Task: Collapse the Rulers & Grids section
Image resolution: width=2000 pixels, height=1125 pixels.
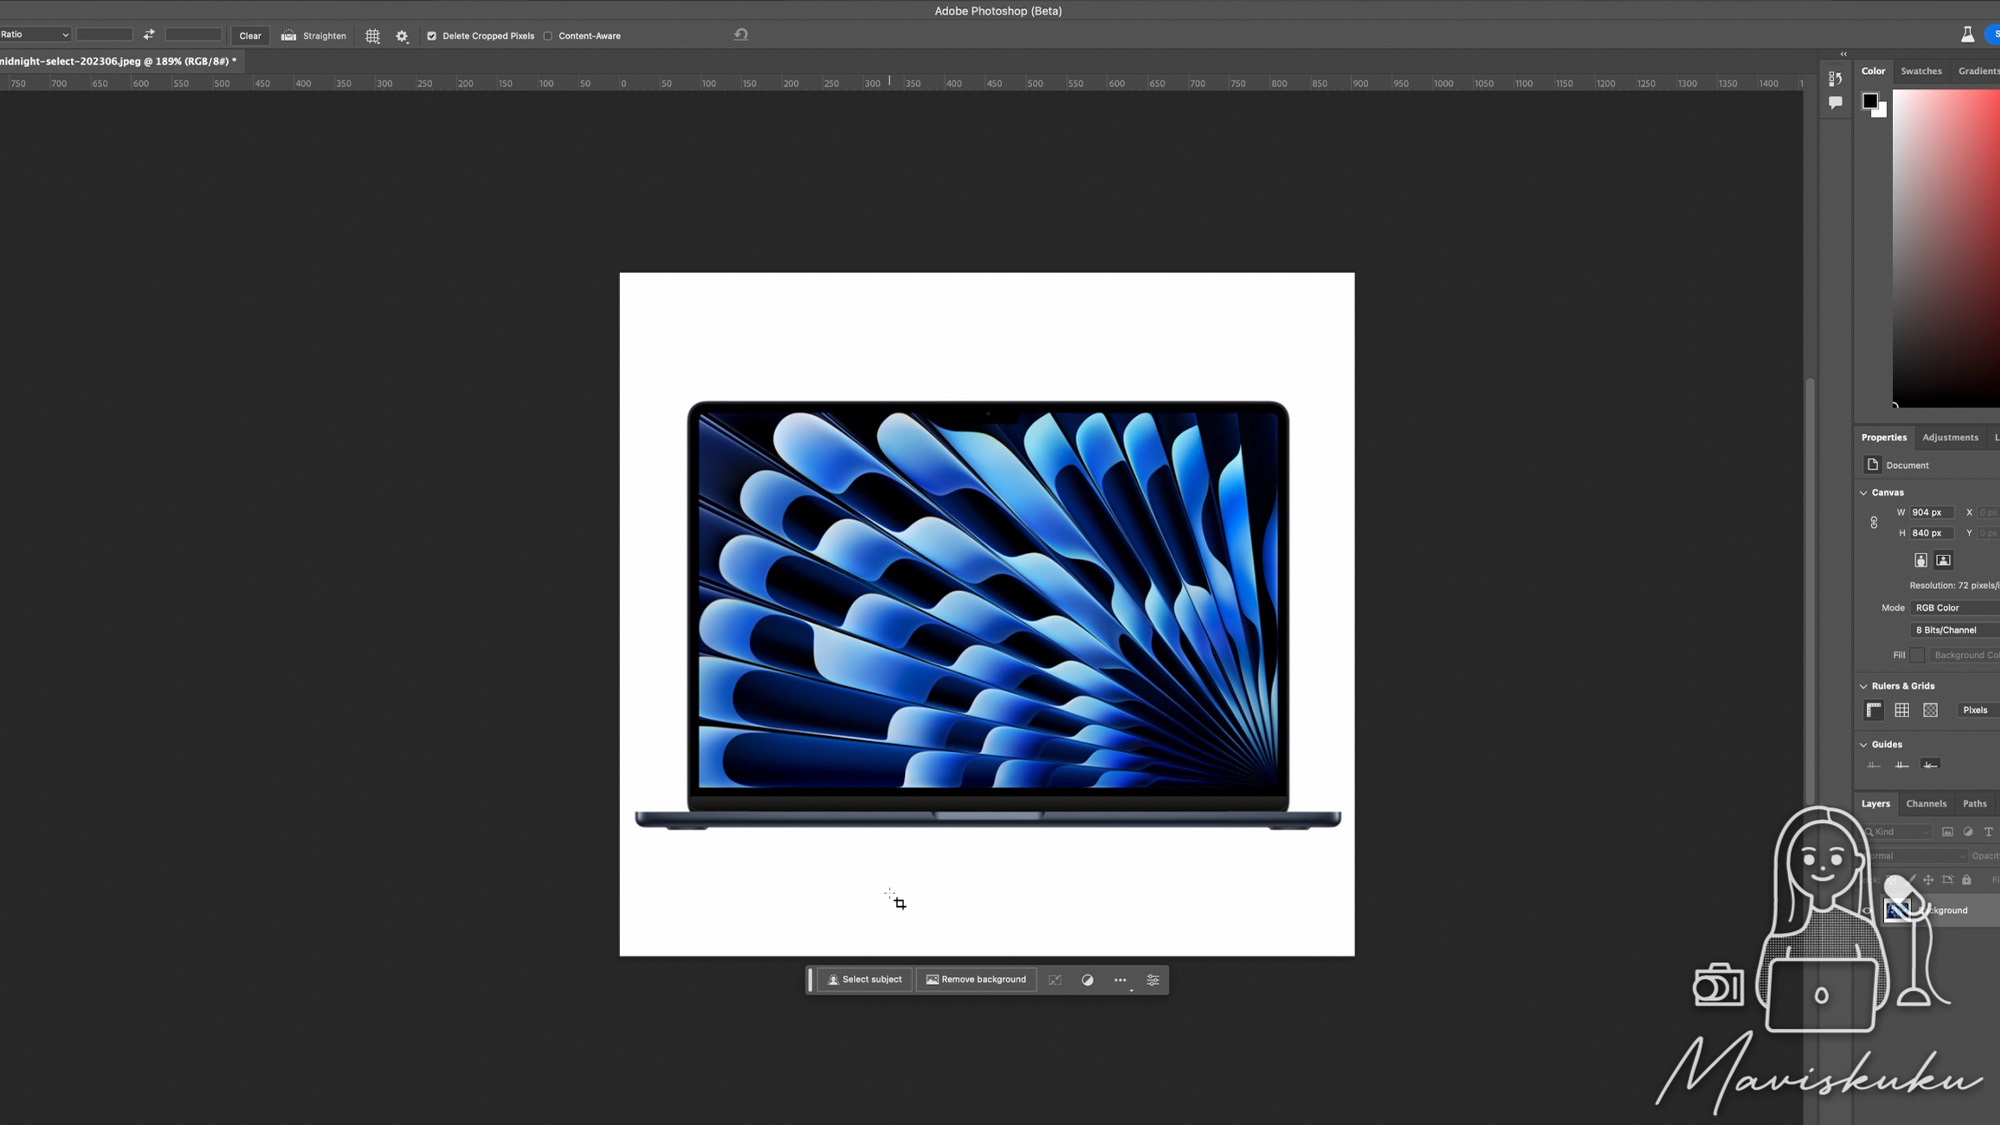Action: click(1863, 686)
